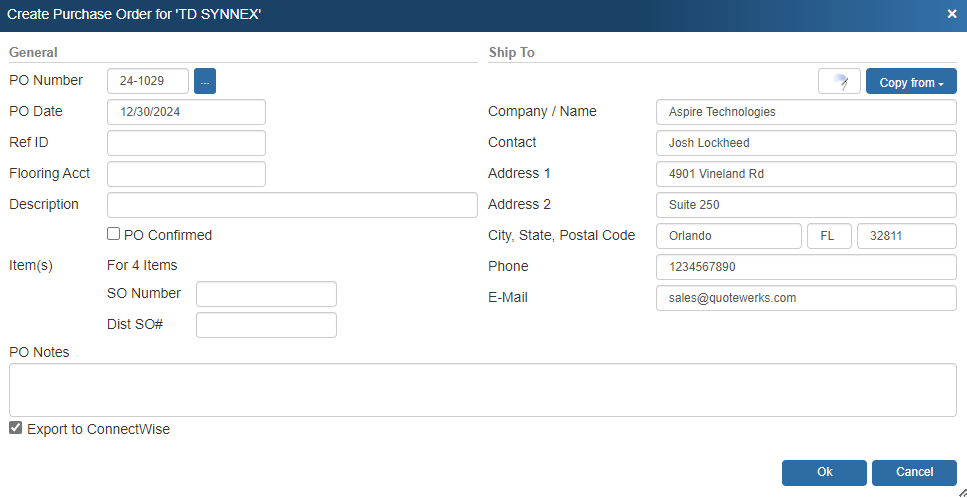
Task: Click into the PO Date field
Action: tap(186, 112)
